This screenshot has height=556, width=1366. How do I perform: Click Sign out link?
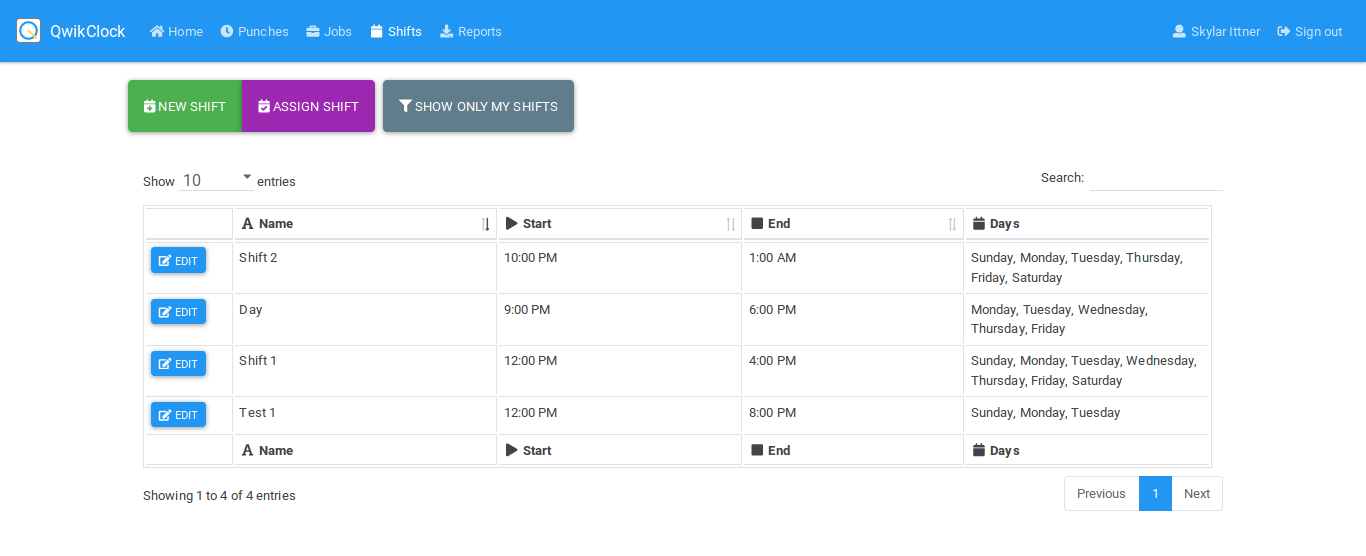[1310, 31]
